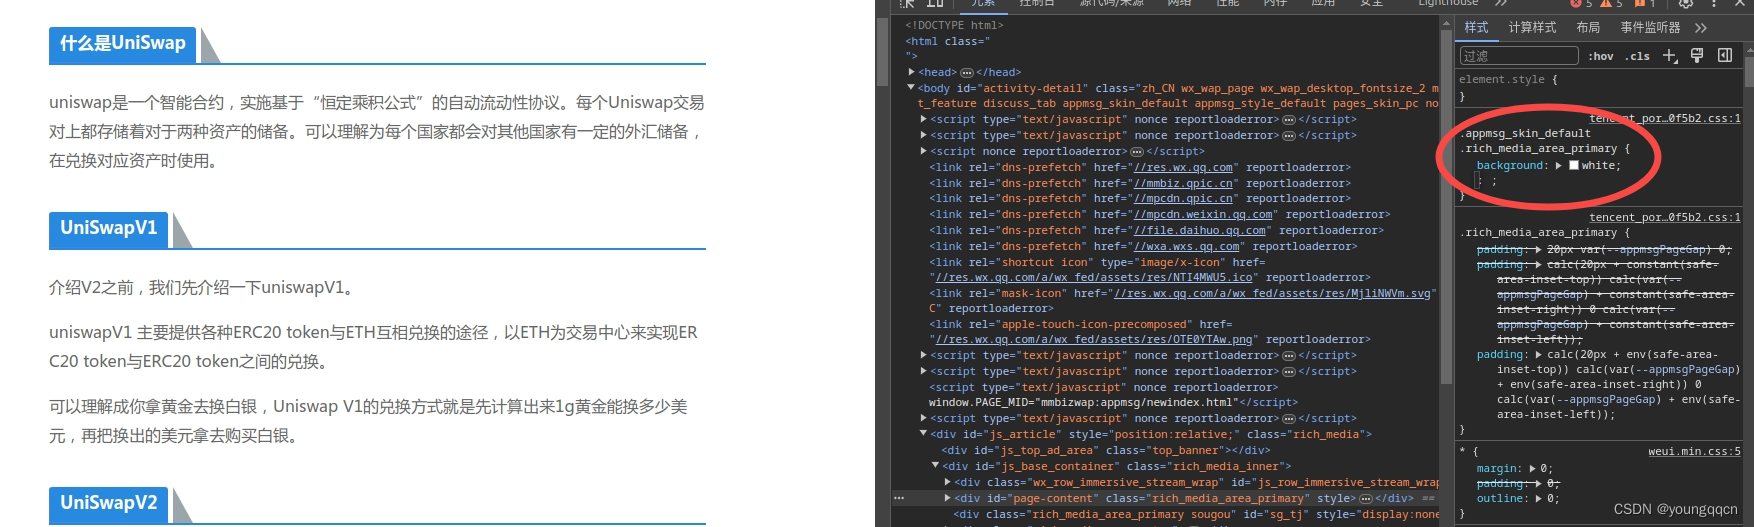Select the <!DOCTYPE html> line
1754x527 pixels.
[x=954, y=26]
